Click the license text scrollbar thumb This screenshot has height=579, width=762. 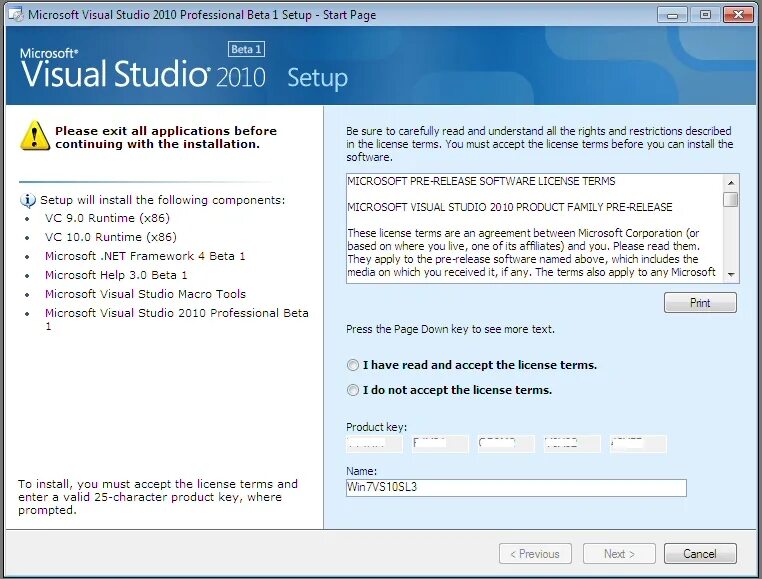click(731, 199)
